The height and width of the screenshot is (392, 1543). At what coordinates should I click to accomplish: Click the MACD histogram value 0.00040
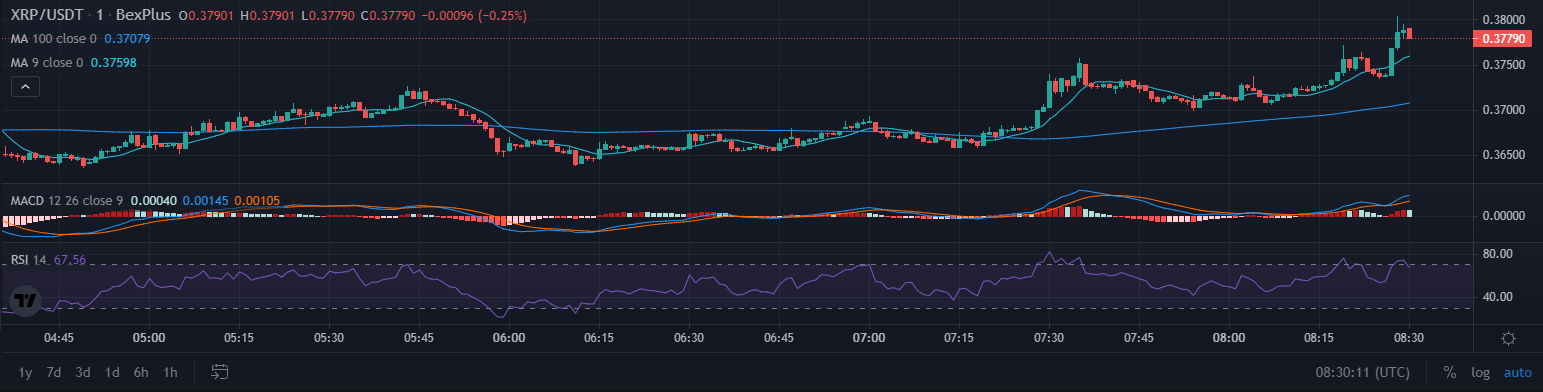click(153, 201)
